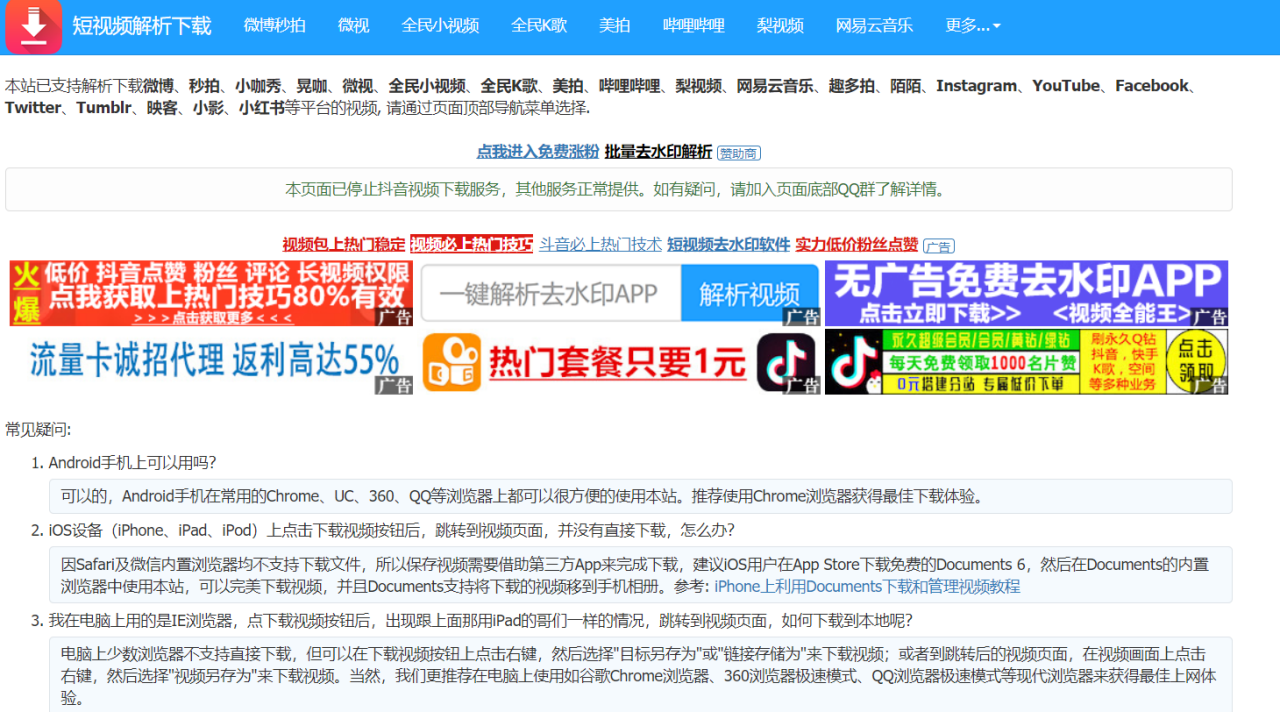Click the Douyin note icon beside 热门套餐 ad
Screen dimensions: 1280x712
point(786,364)
